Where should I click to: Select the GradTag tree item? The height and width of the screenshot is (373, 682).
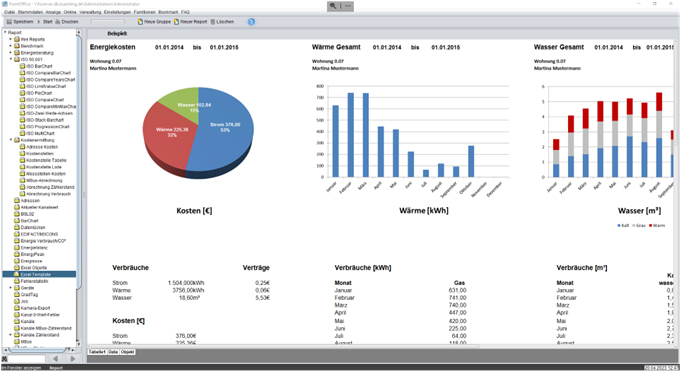pyautogui.click(x=26, y=295)
